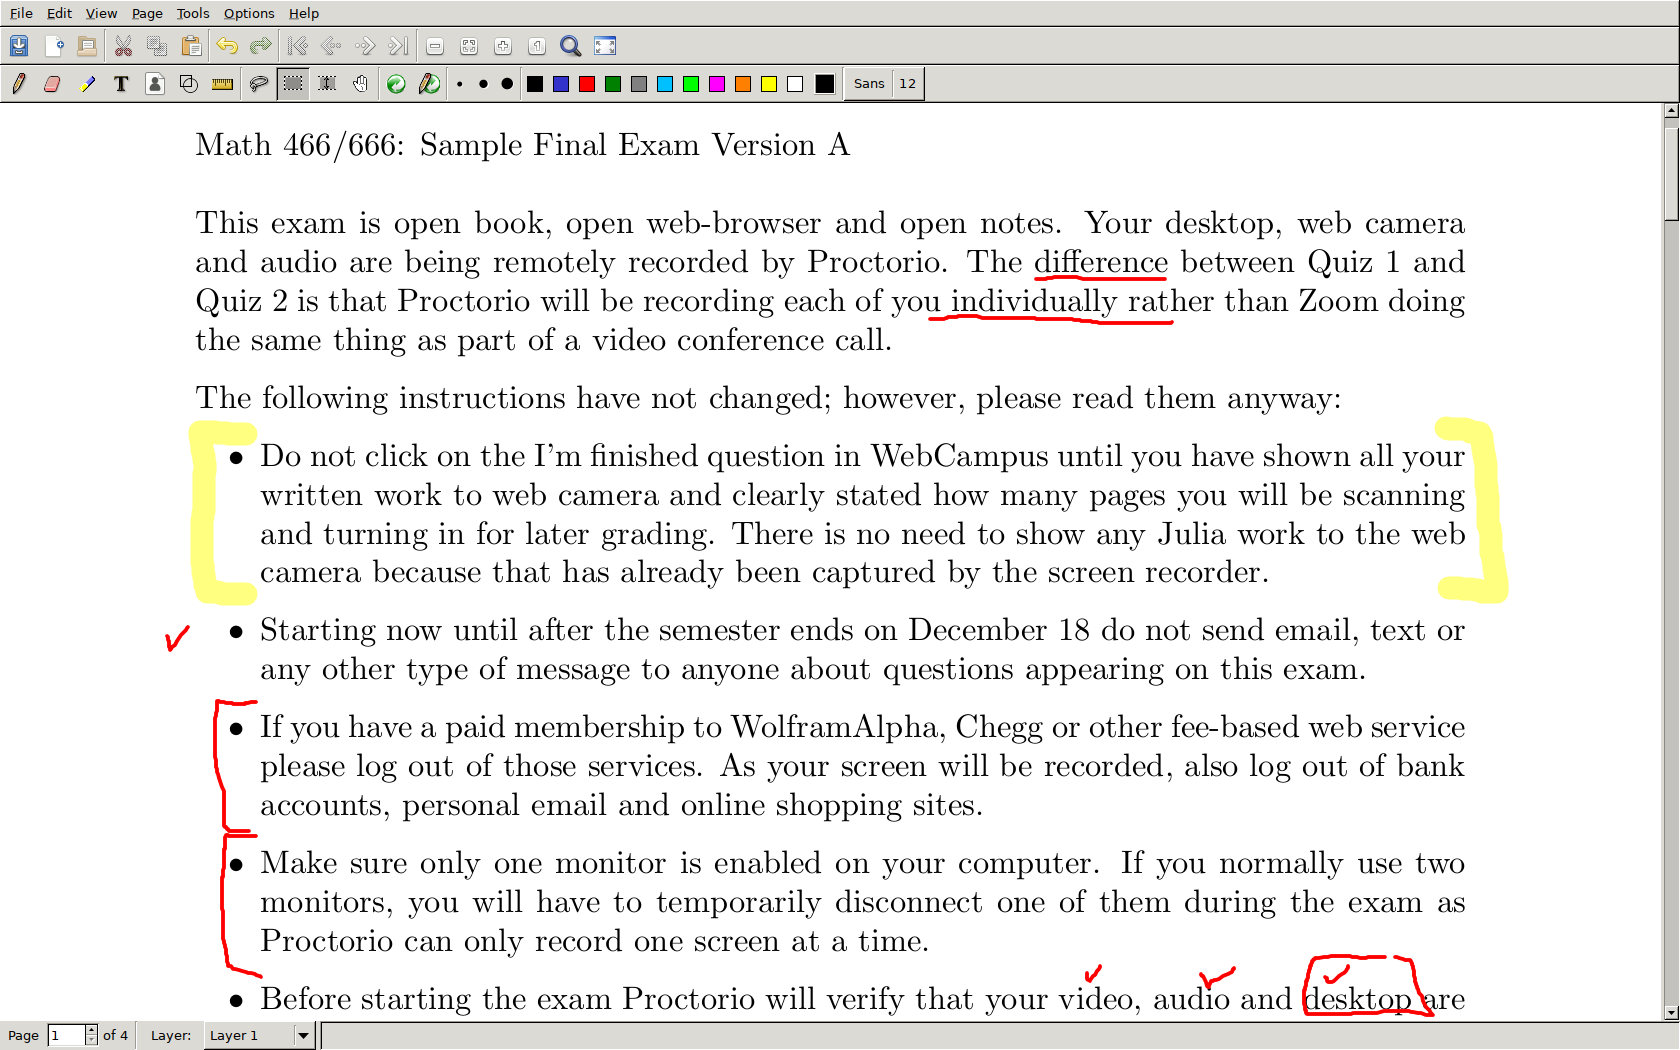Select the Pencil drawing tool
The height and width of the screenshot is (1050, 1680).
pyautogui.click(x=19, y=84)
